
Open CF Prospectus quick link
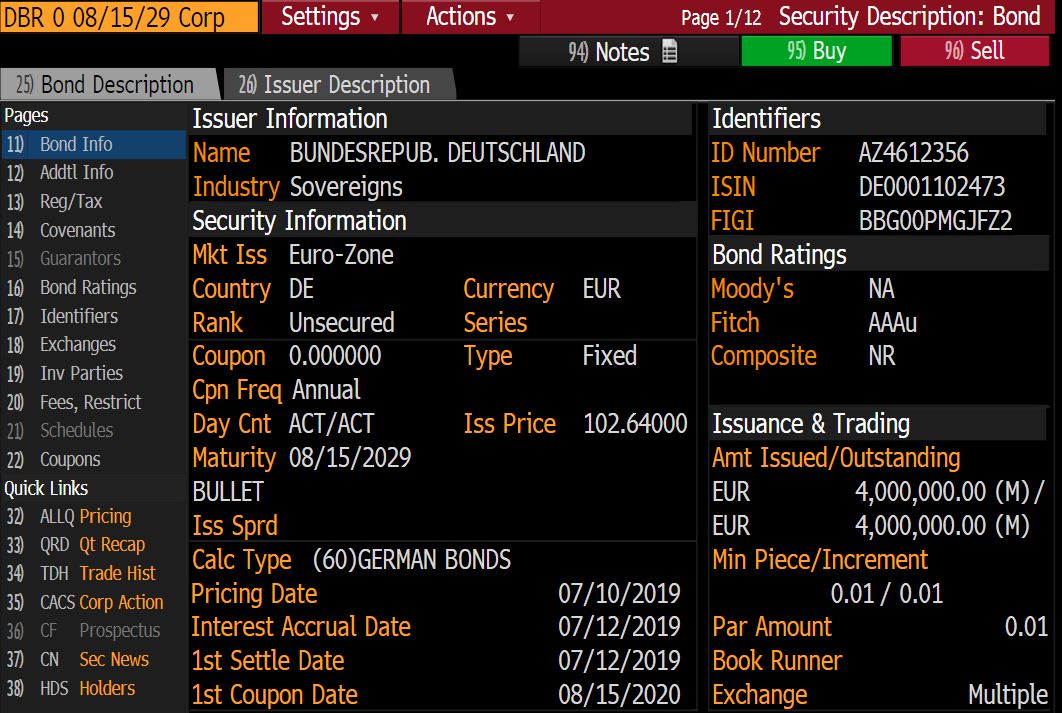tap(93, 631)
